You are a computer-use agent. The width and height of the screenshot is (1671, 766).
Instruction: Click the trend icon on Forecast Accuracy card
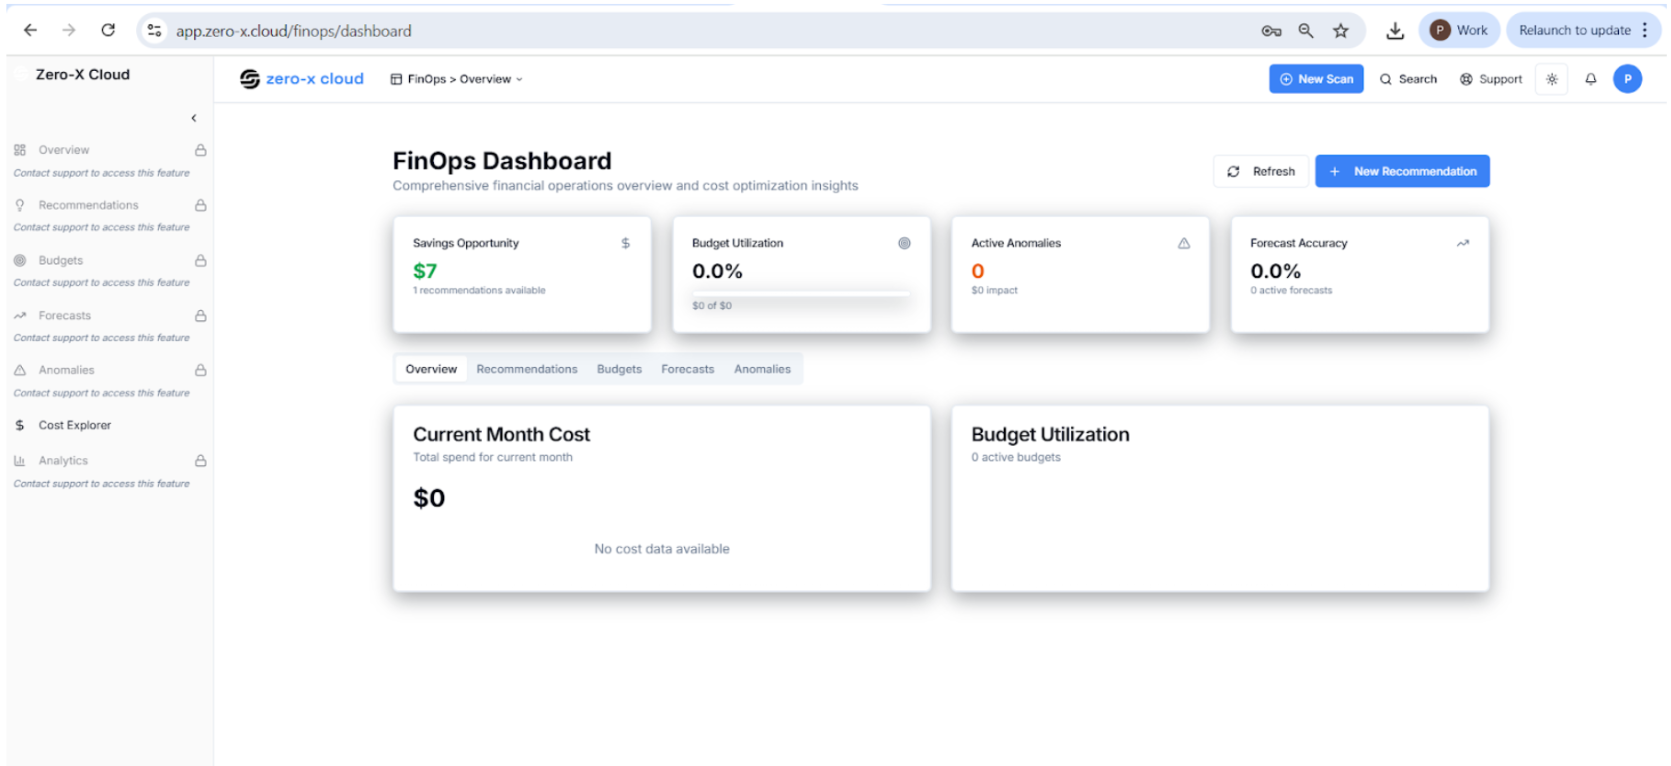click(1463, 243)
